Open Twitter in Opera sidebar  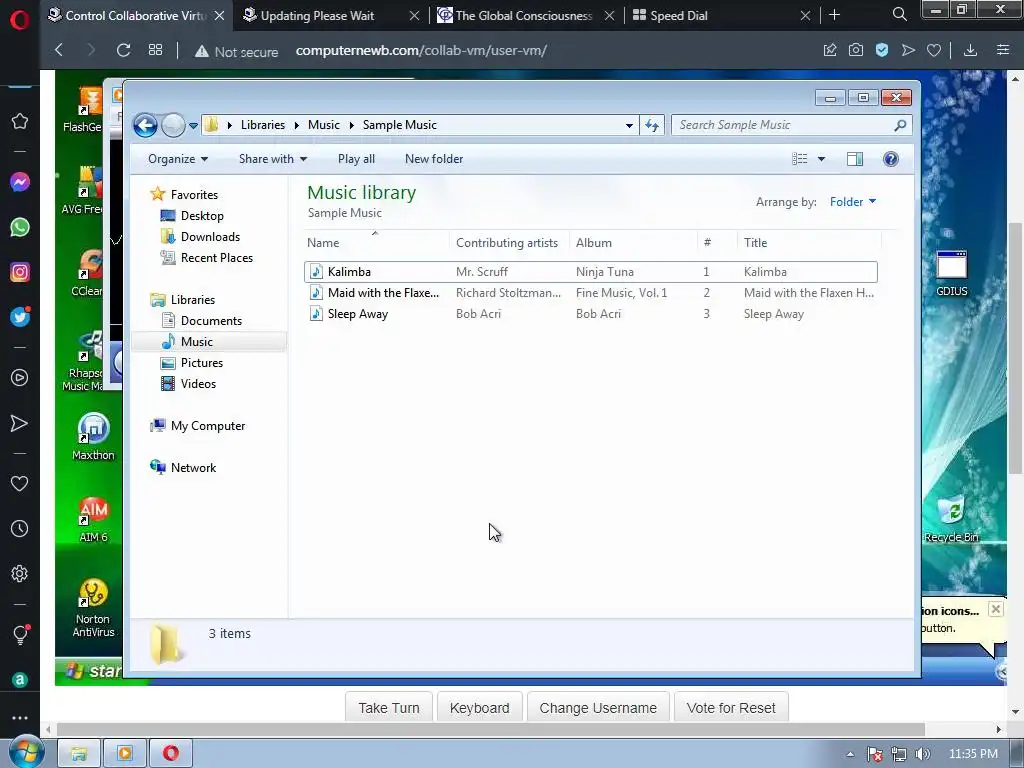[x=20, y=317]
